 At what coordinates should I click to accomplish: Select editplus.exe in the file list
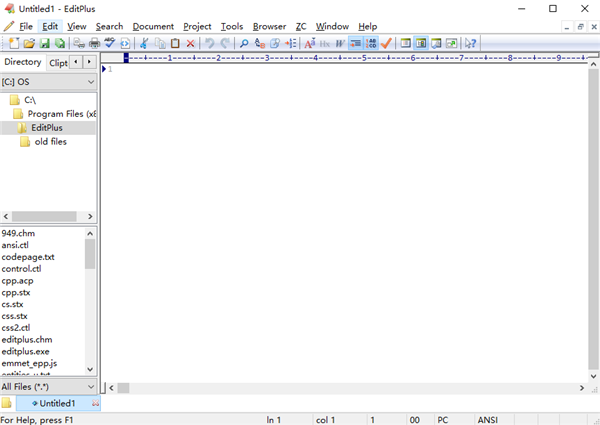(x=25, y=352)
